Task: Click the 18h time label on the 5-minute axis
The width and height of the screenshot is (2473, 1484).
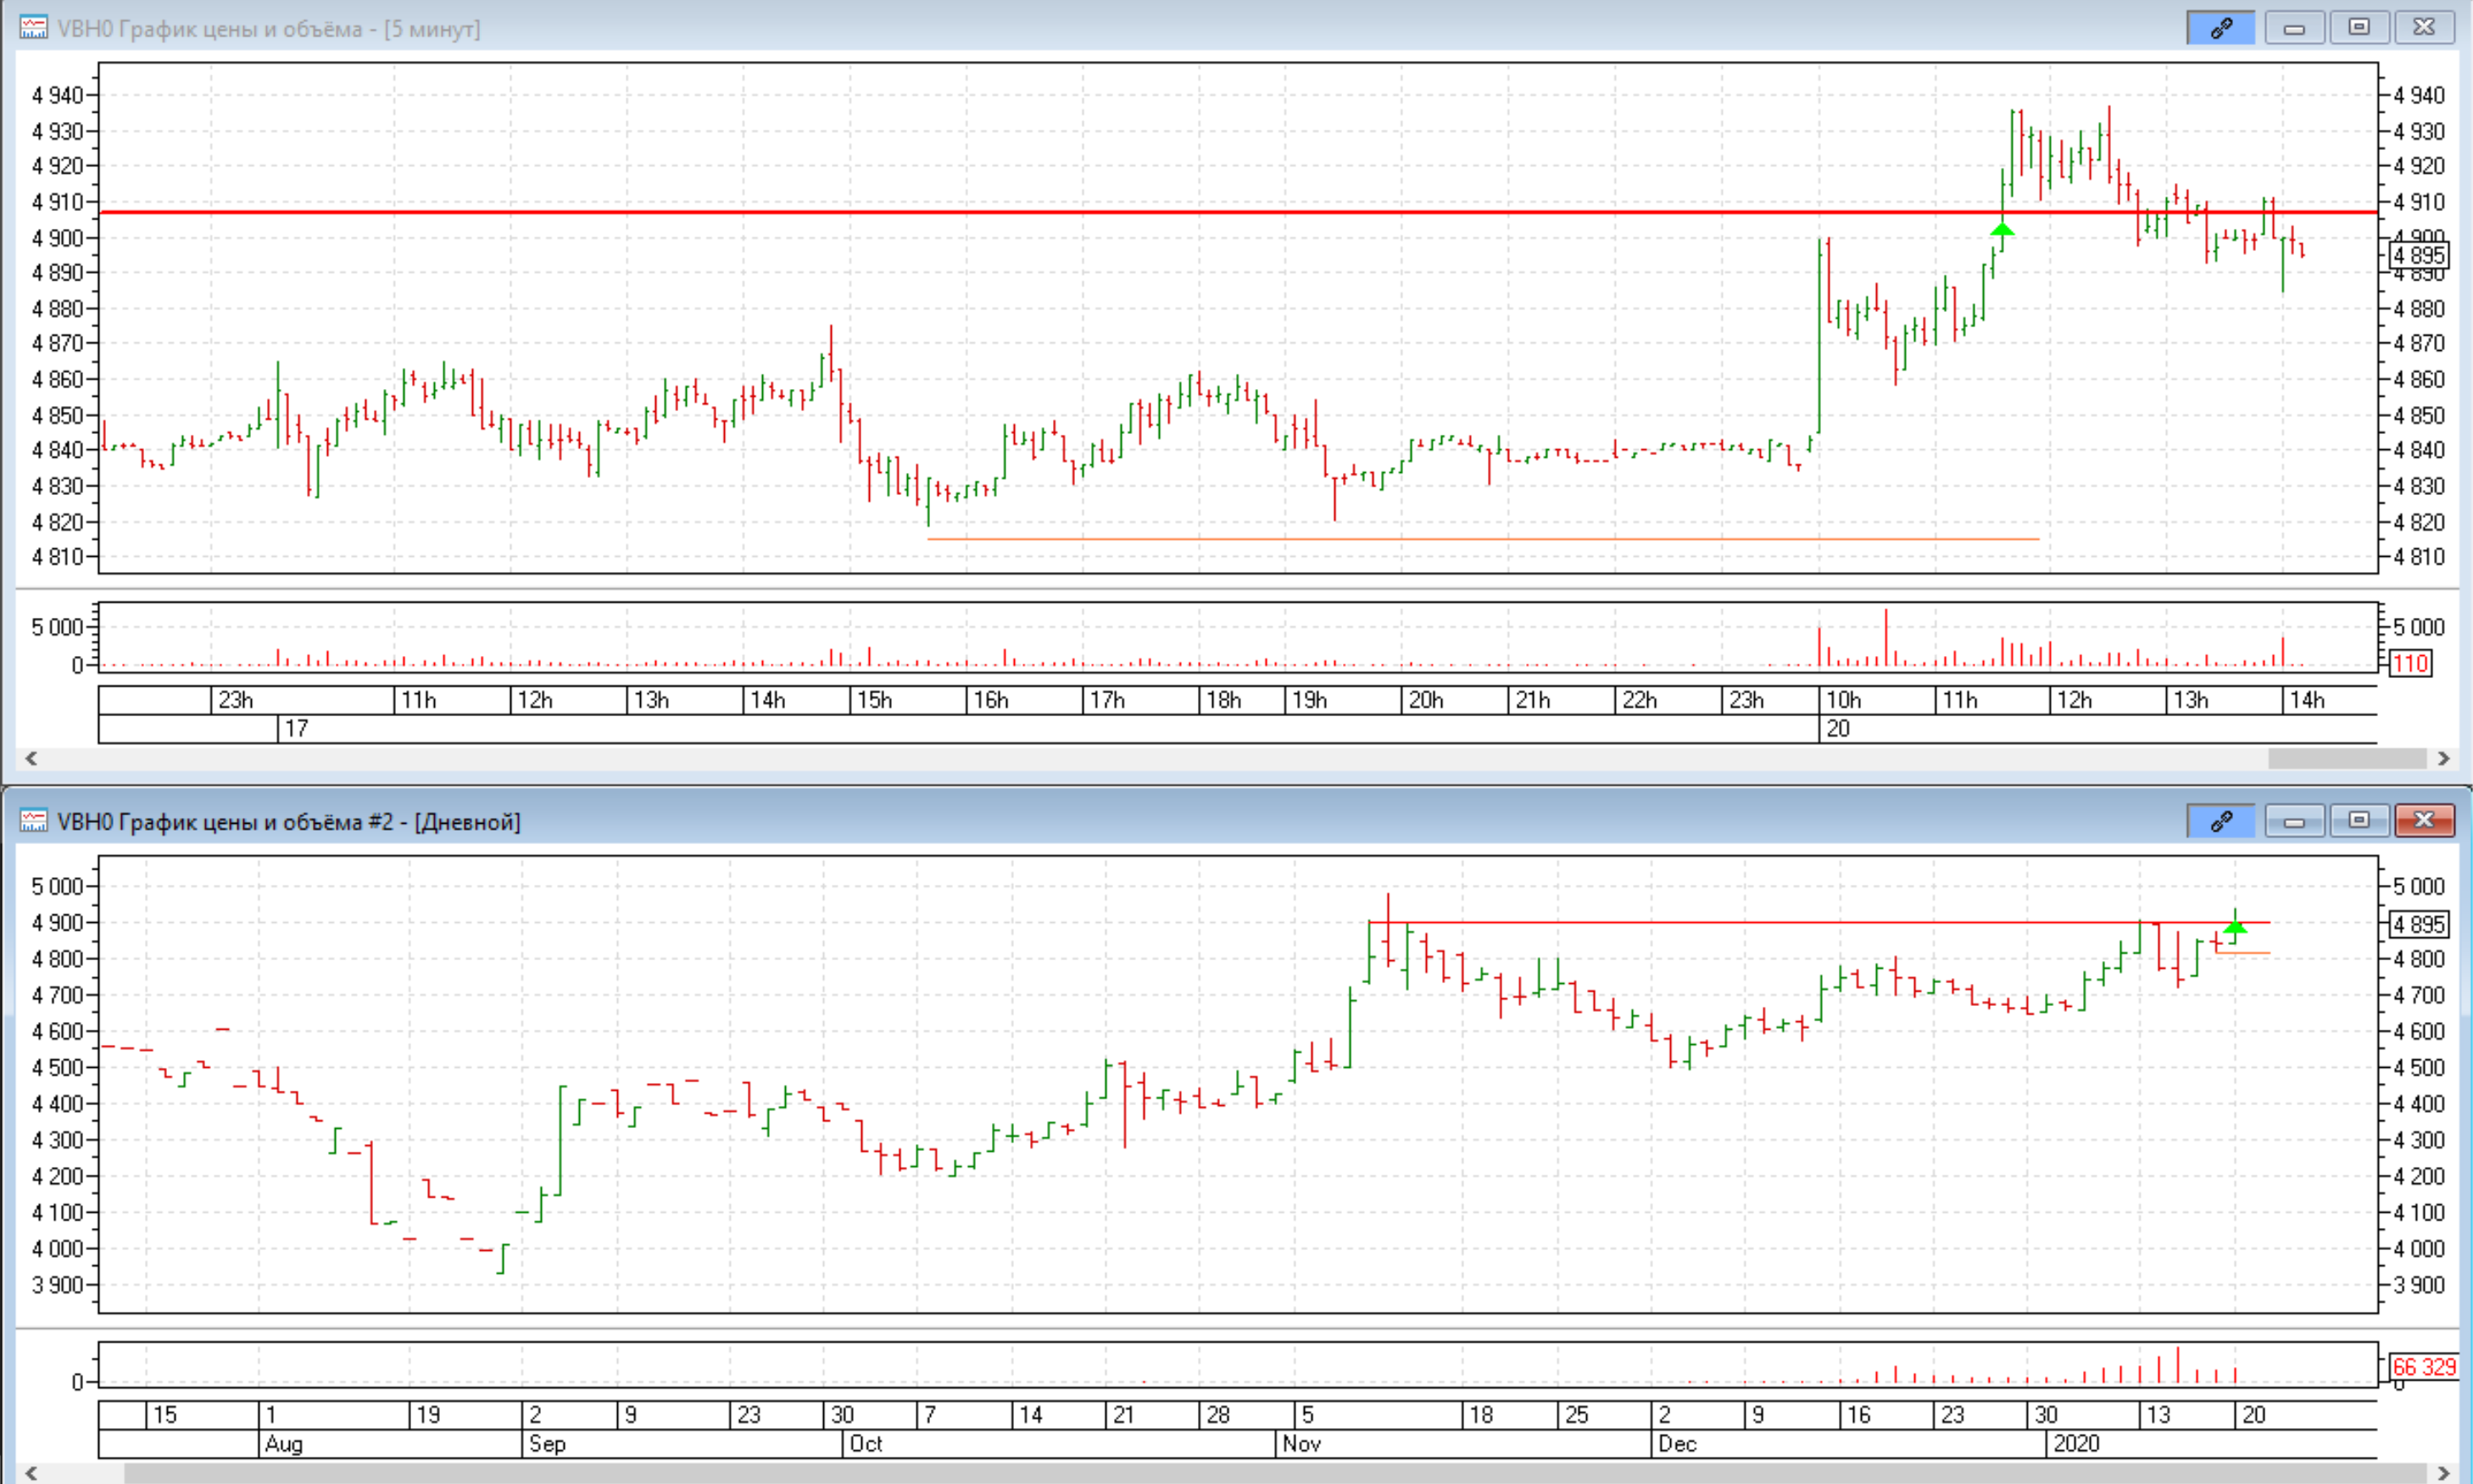Action: tap(1223, 700)
